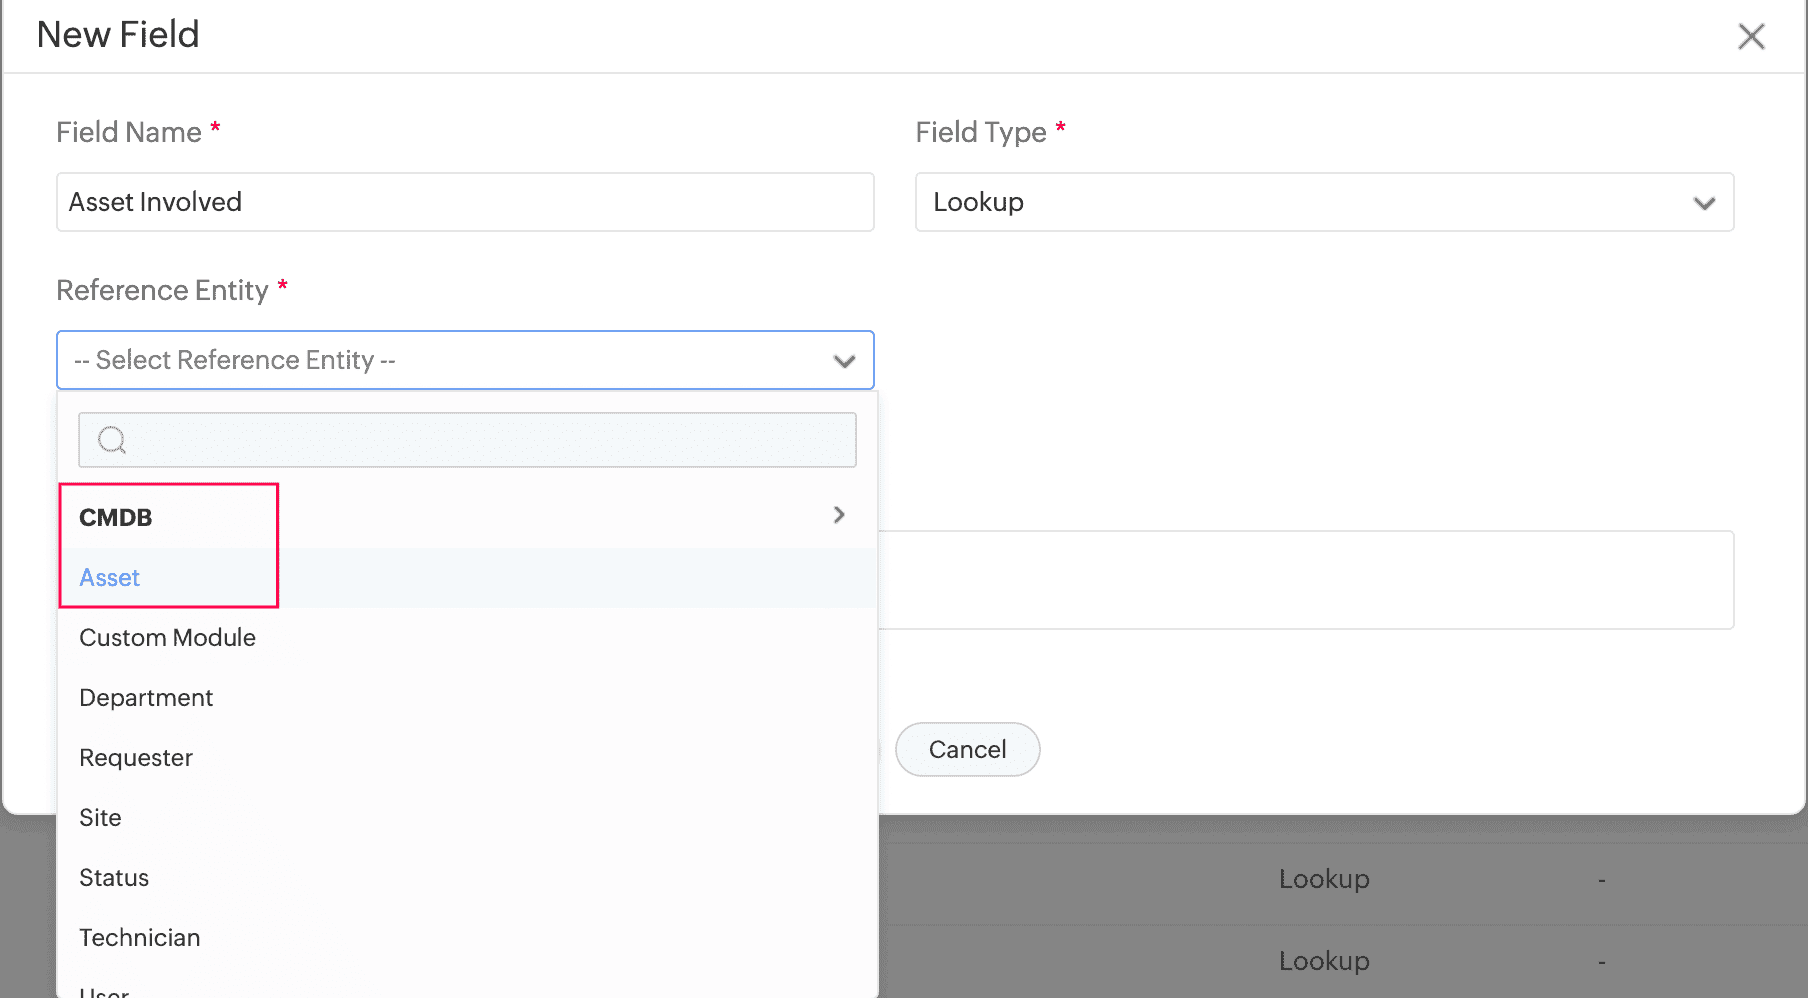Choose Site as the reference entity
Image resolution: width=1808 pixels, height=998 pixels.
pos(100,817)
